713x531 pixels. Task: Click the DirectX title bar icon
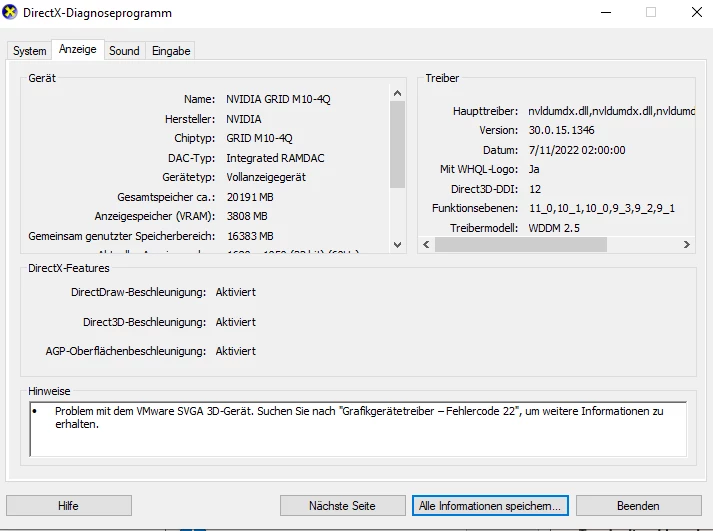pos(10,12)
